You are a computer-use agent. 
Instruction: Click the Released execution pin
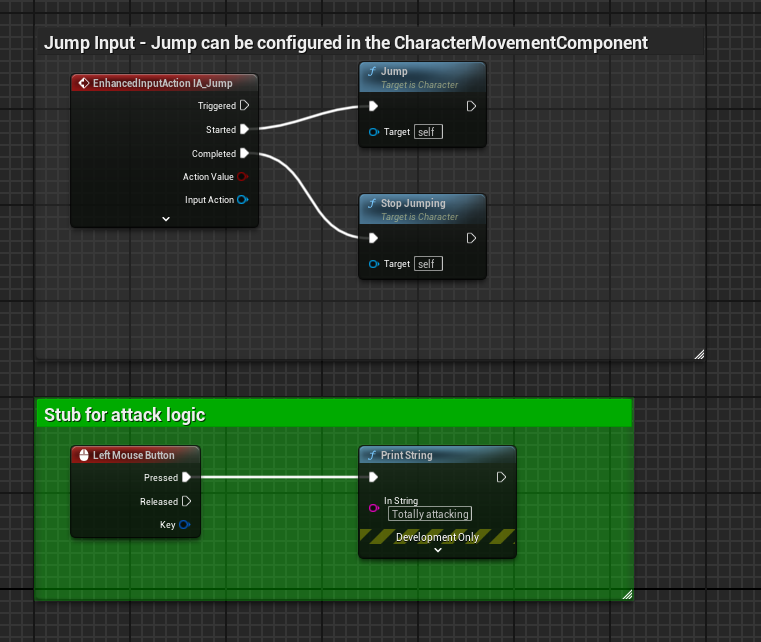click(x=186, y=501)
